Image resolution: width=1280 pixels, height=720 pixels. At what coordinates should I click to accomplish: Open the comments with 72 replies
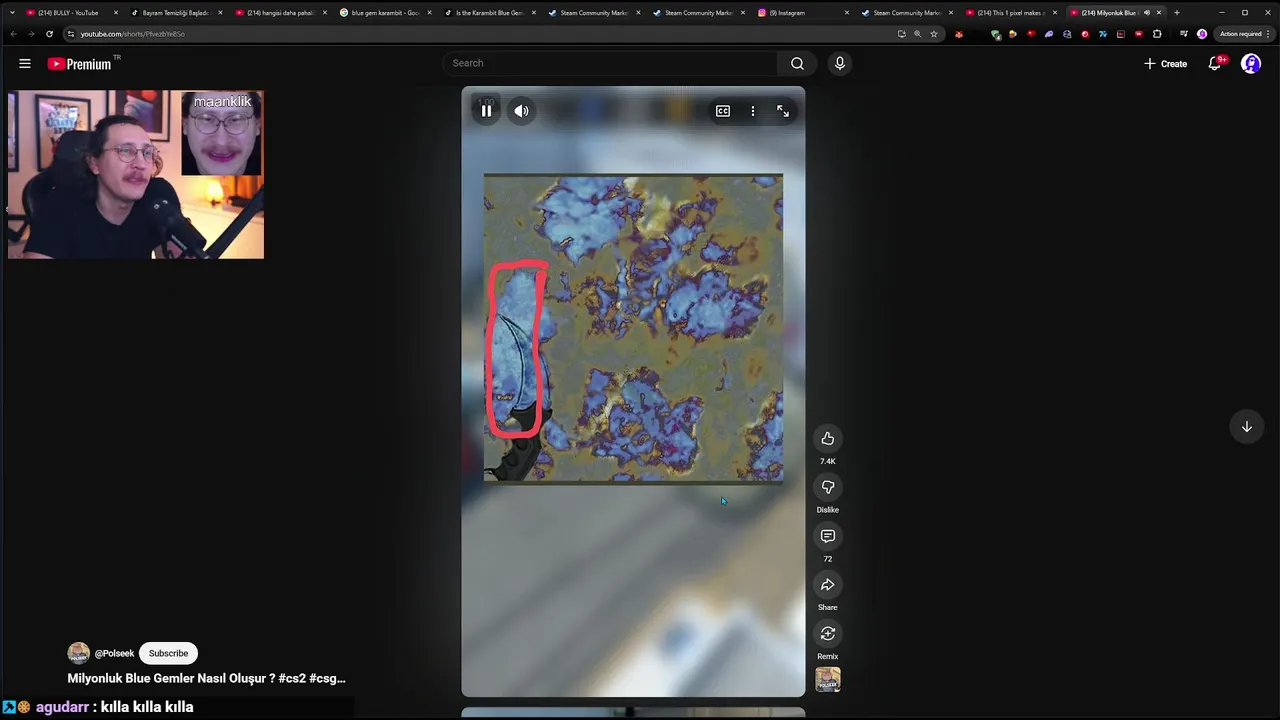coord(828,536)
